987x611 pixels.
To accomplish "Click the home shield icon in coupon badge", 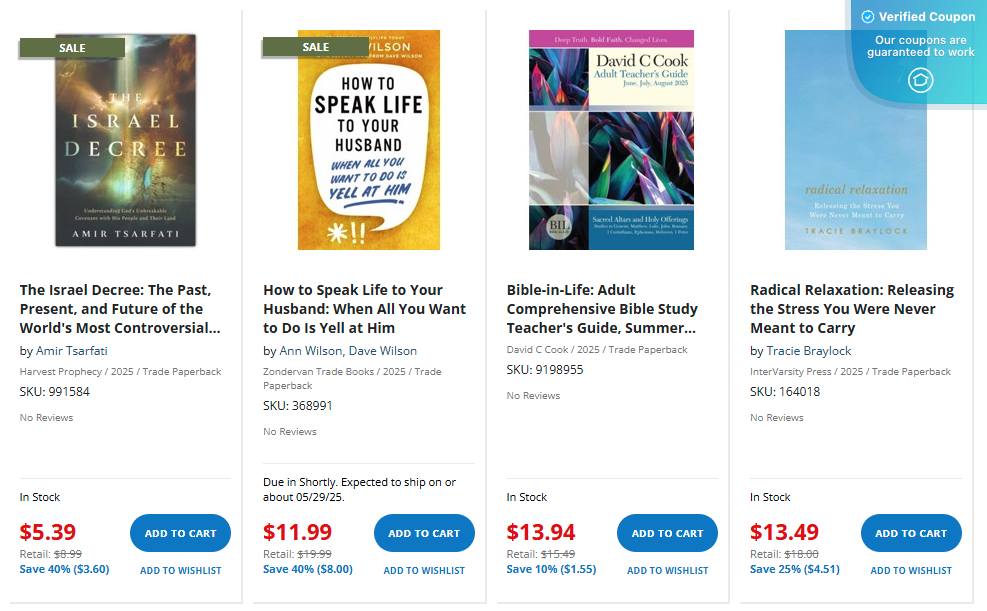I will tap(920, 81).
